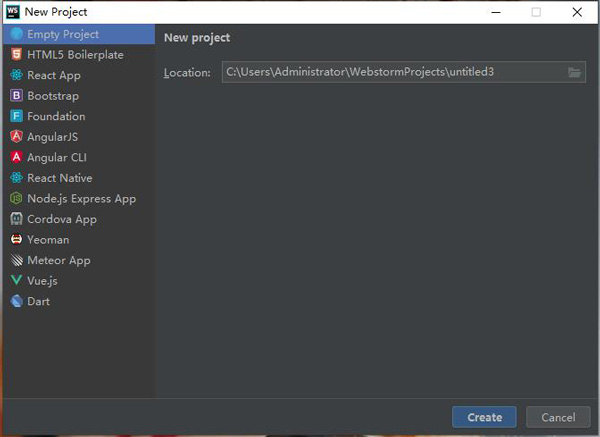Screen dimensions: 600x437
Task: Click the React Native atom icon
Action: click(x=16, y=178)
